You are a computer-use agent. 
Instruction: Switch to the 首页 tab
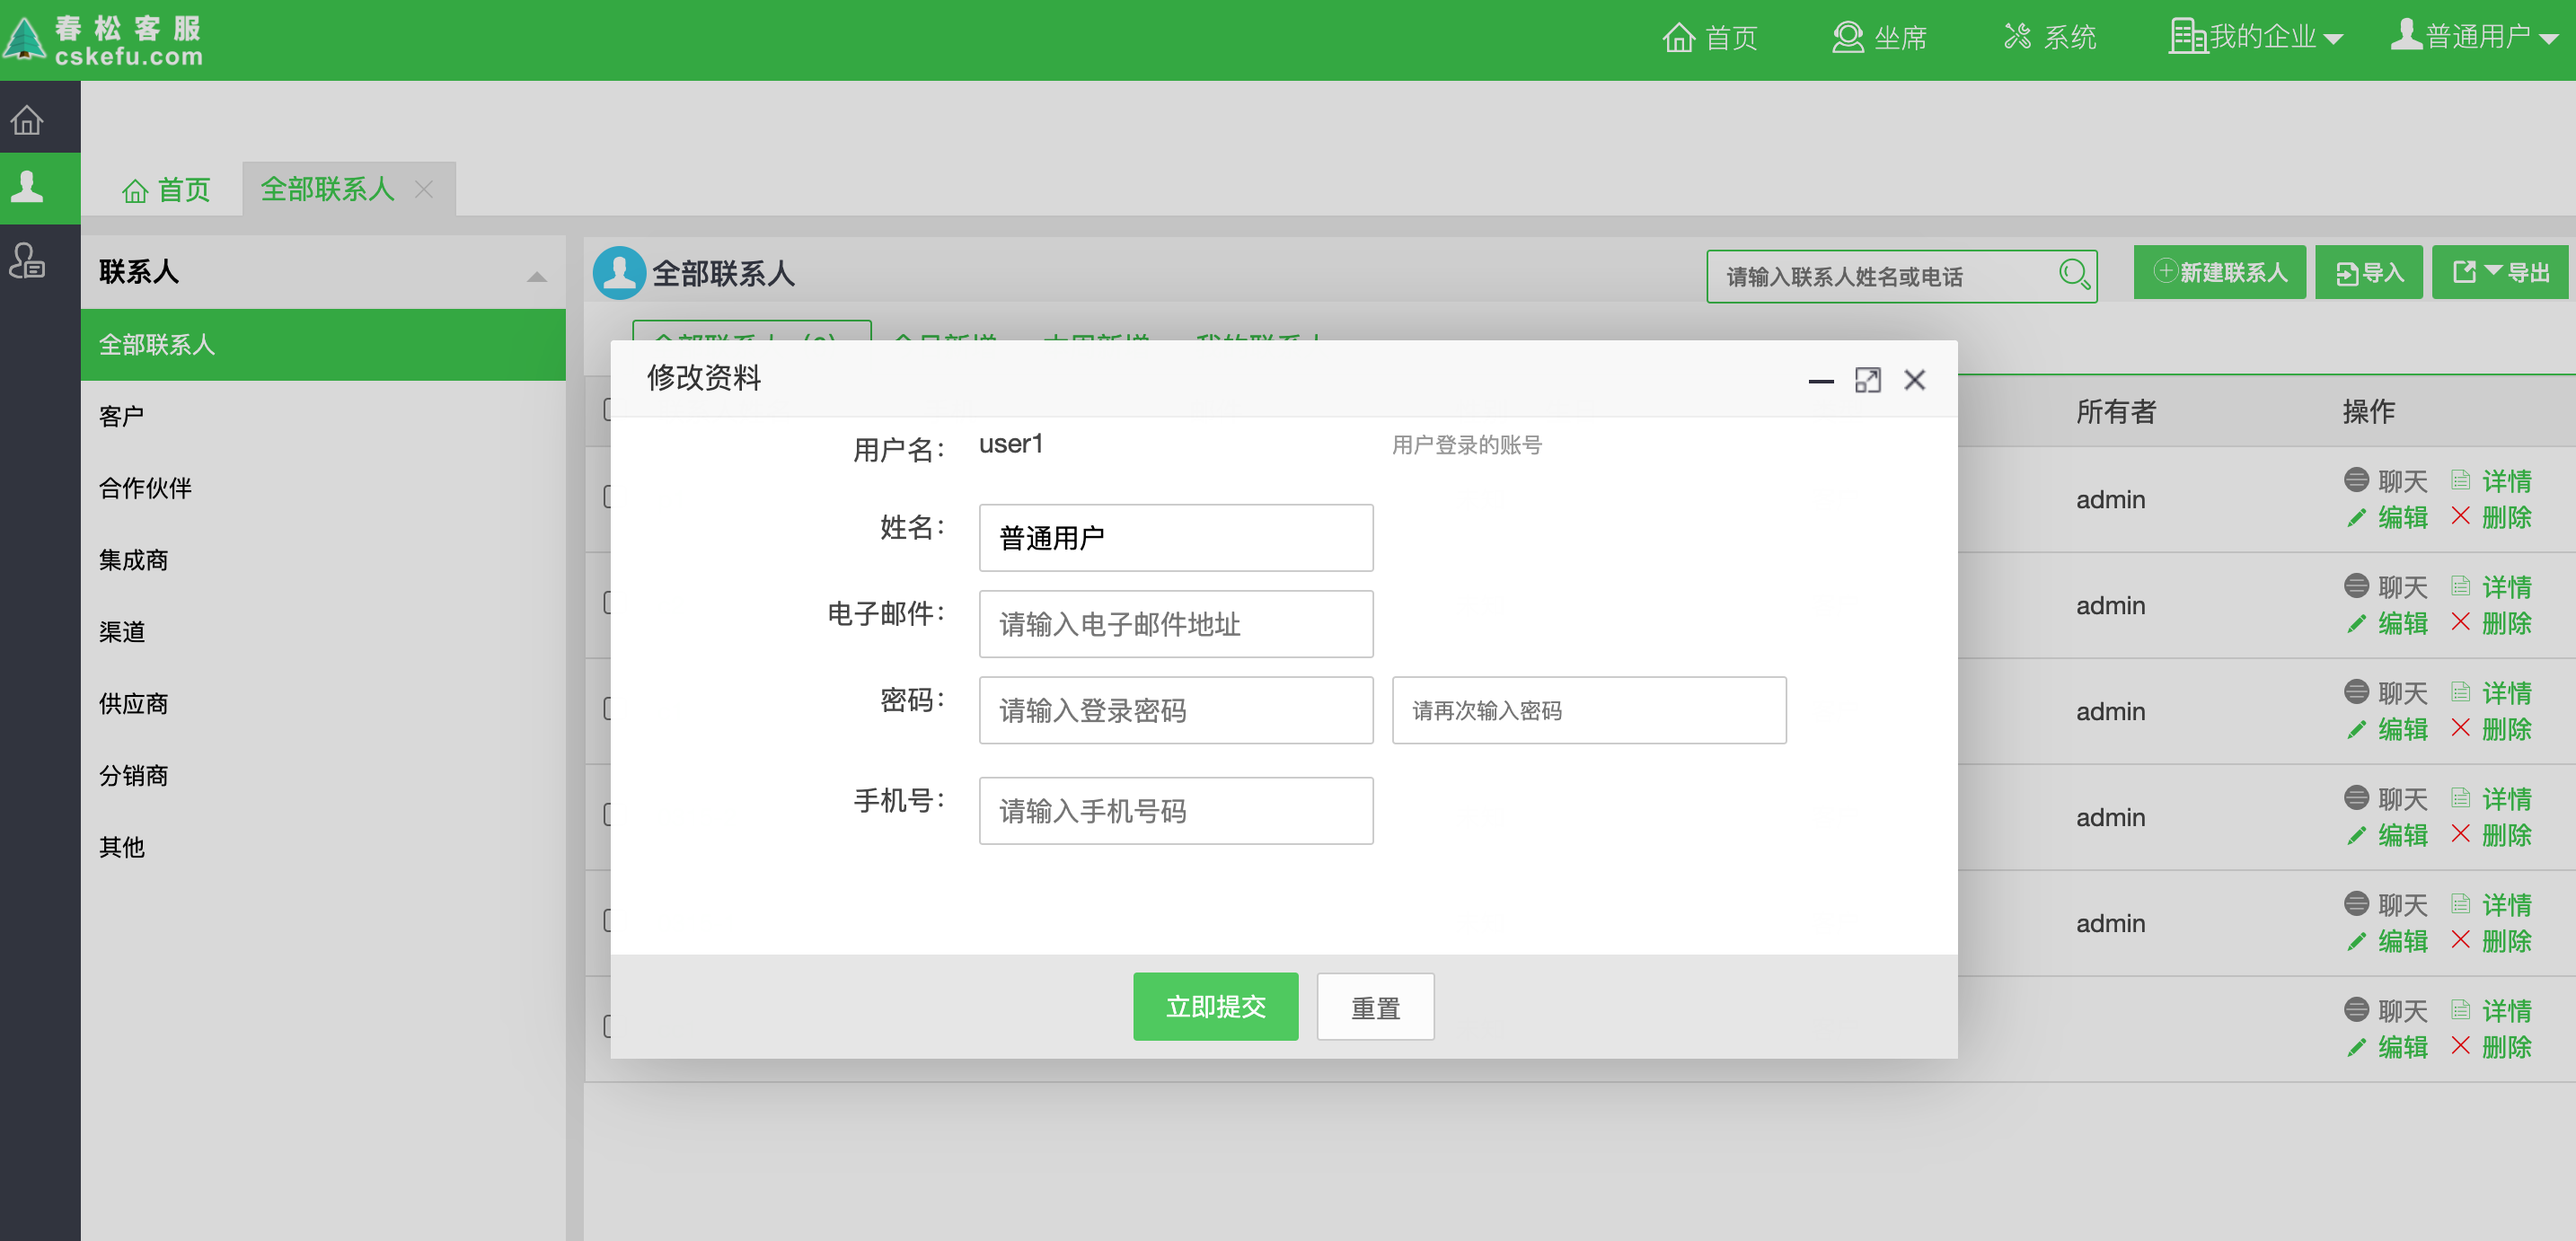pos(167,190)
